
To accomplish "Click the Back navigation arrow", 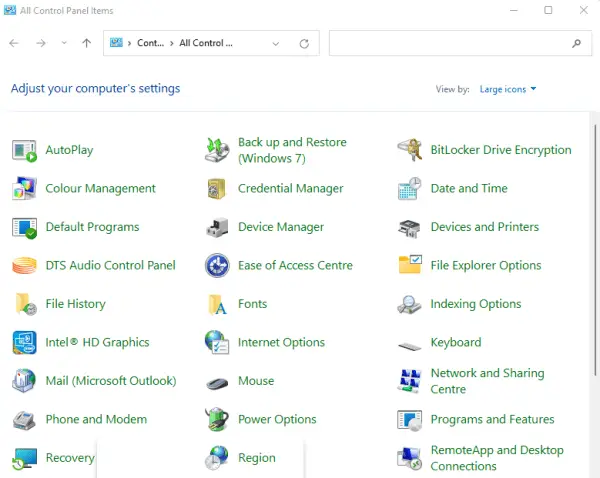I will (14, 43).
